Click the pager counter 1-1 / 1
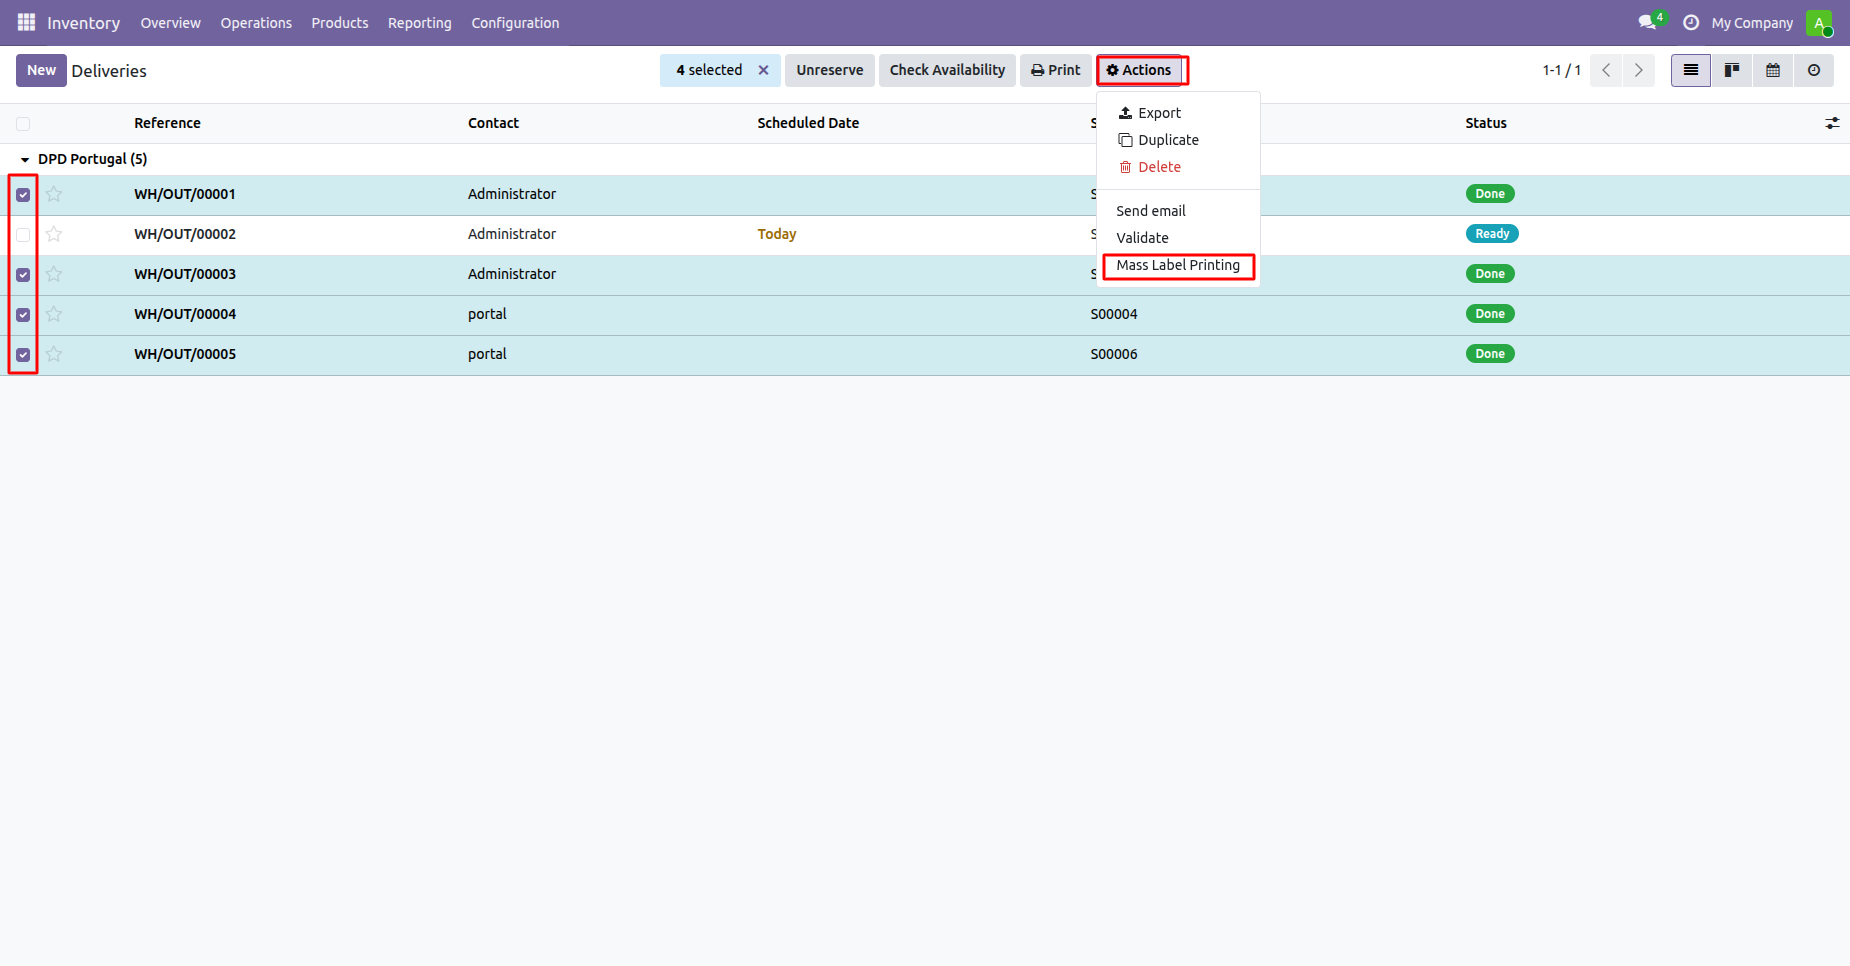The height and width of the screenshot is (966, 1850). (1561, 70)
